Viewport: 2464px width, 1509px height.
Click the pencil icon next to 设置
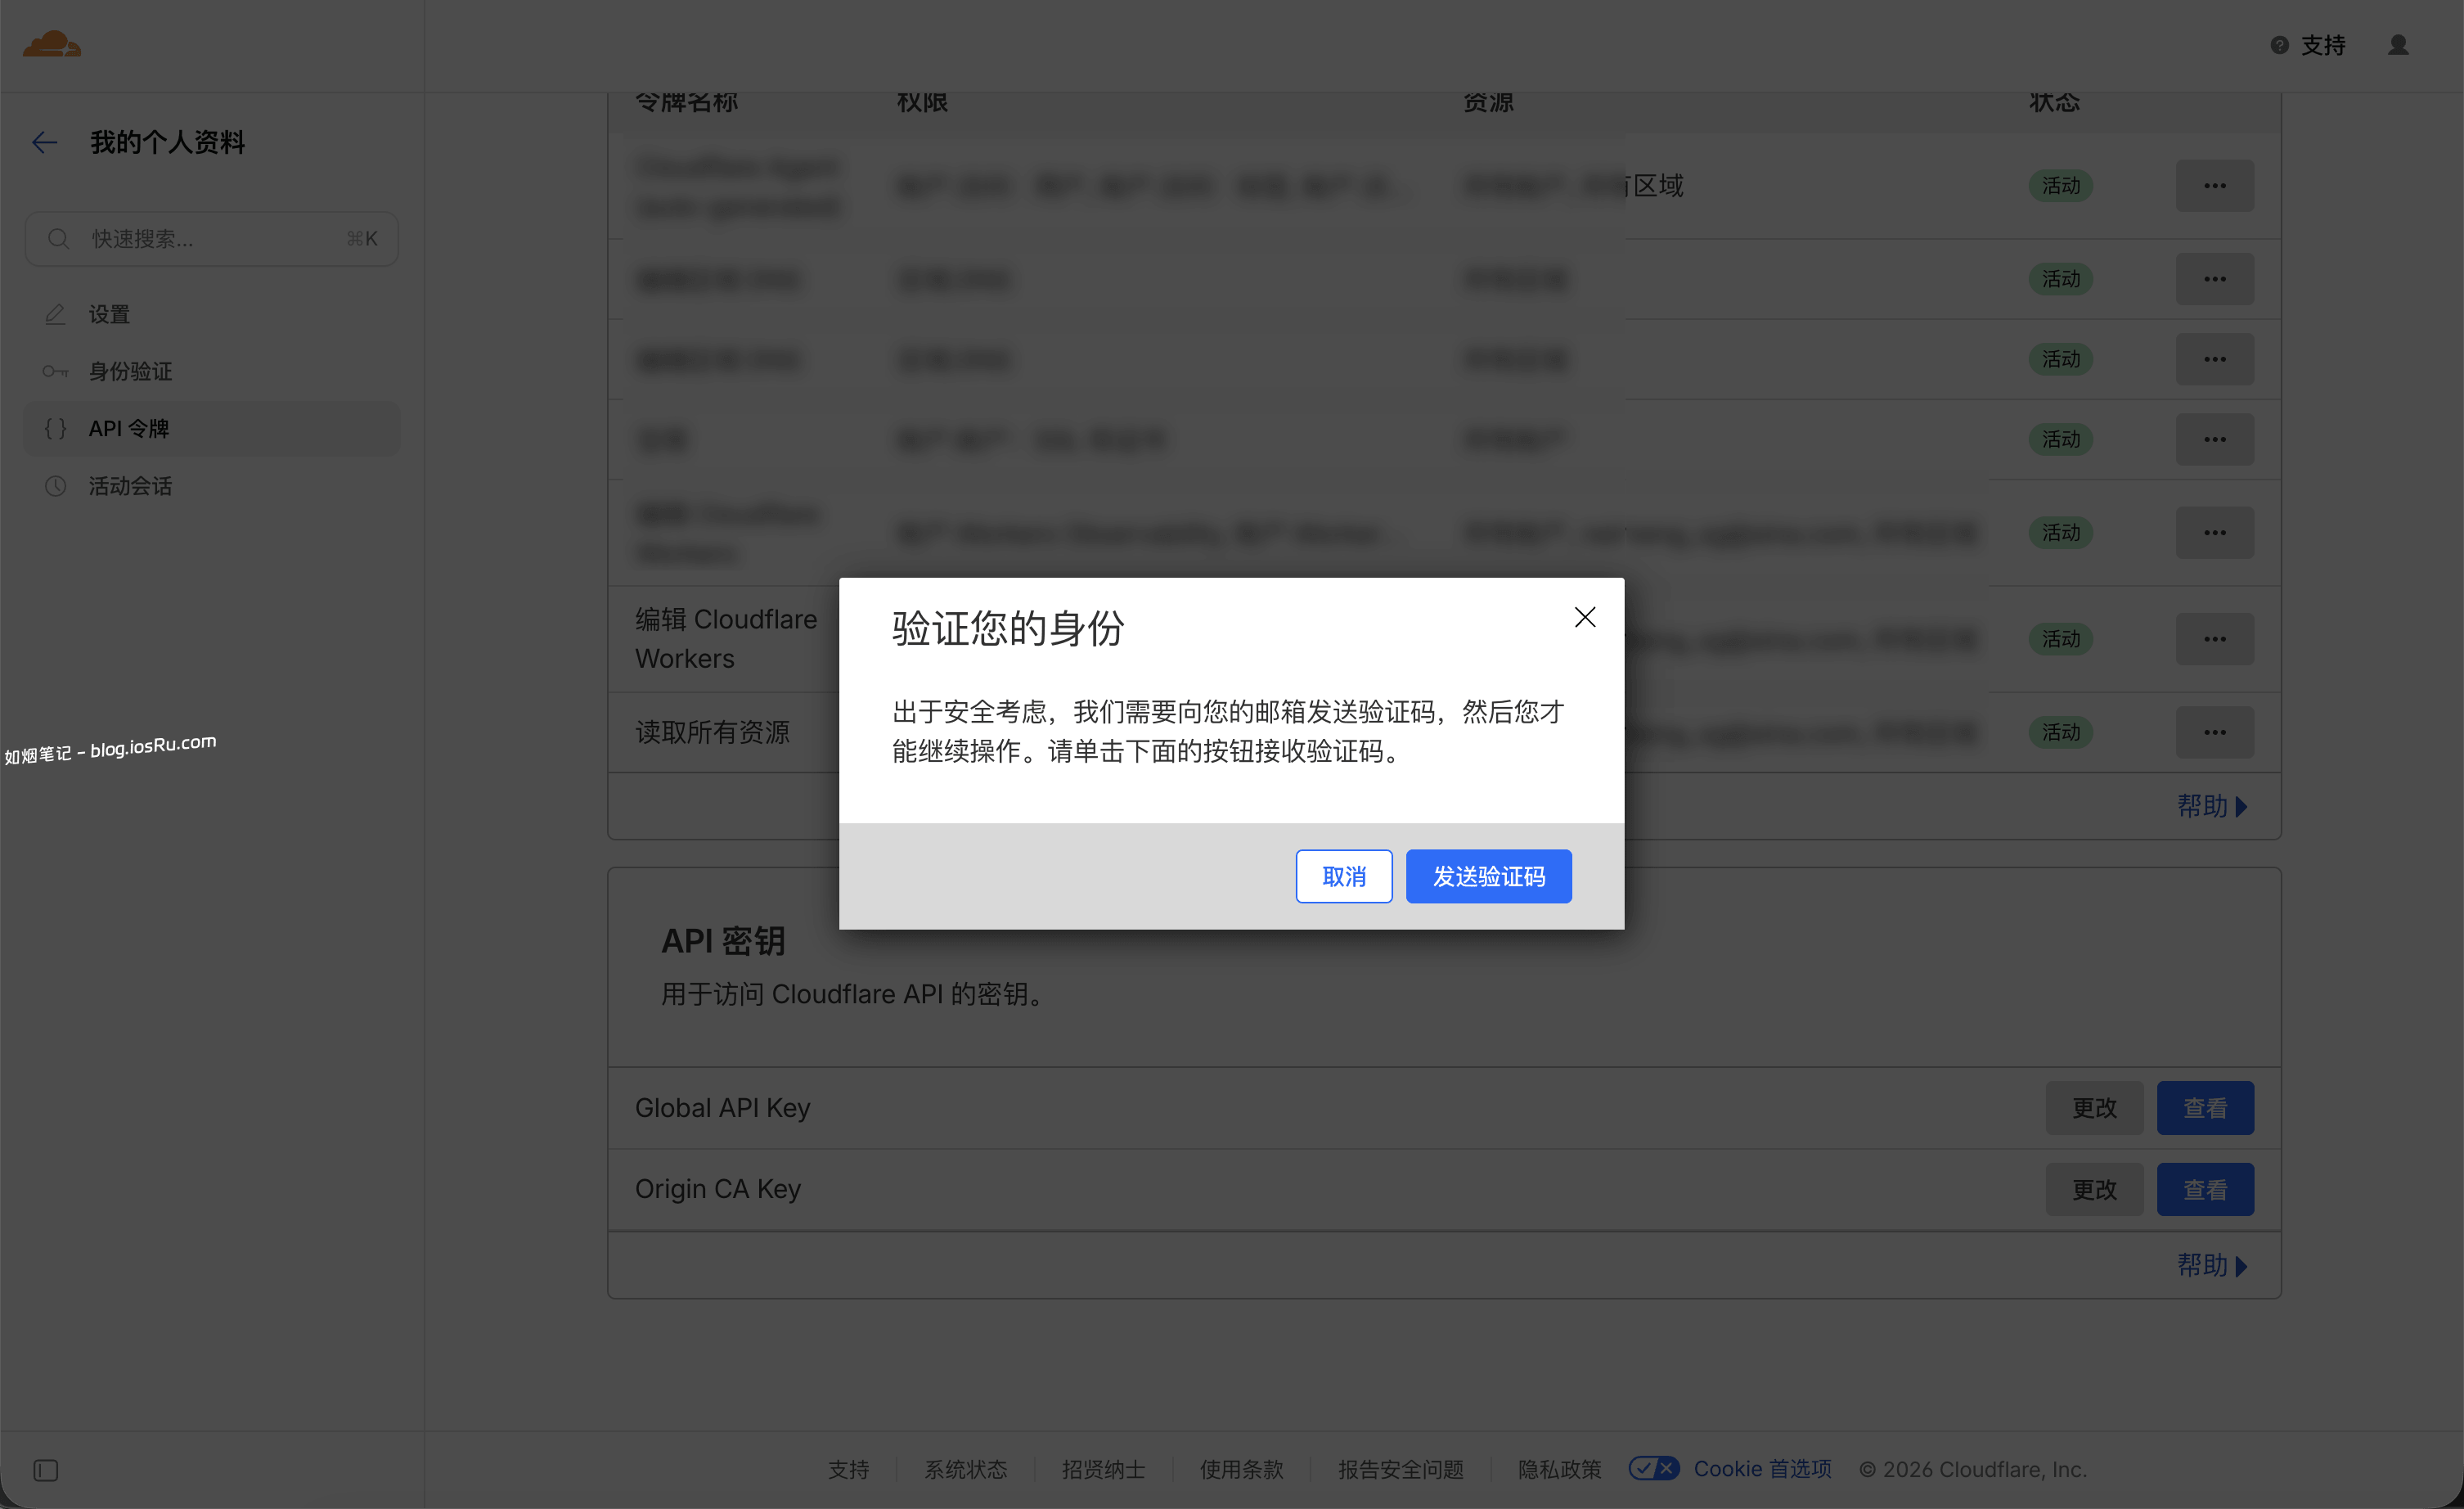click(x=55, y=314)
